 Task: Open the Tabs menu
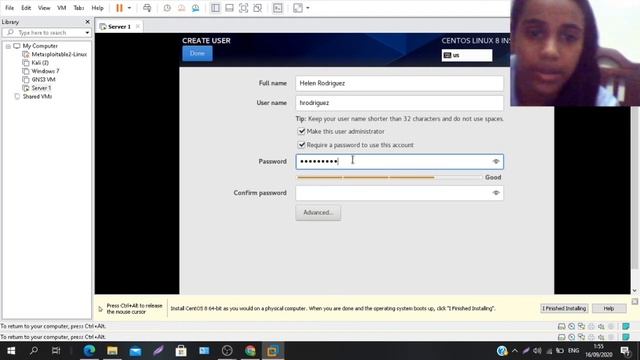point(79,8)
